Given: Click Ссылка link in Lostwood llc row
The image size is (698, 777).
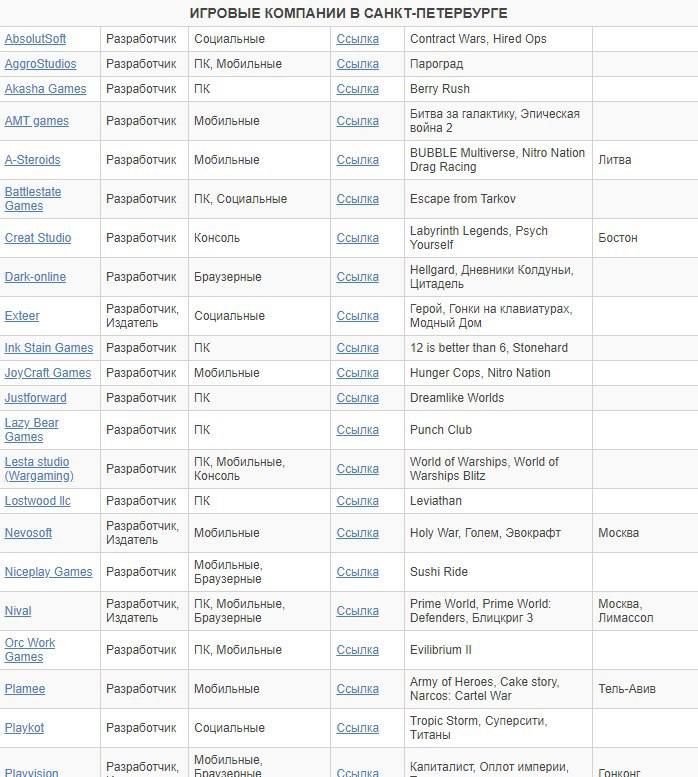Looking at the screenshot, I should [x=357, y=501].
